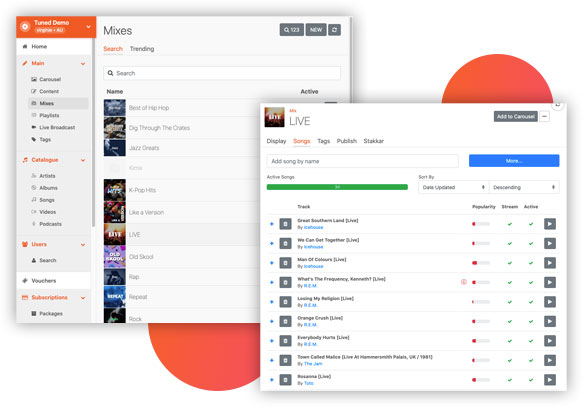Toggle Stream check for Orange Crush
Viewport: 583px width, 407px height.
tap(510, 321)
